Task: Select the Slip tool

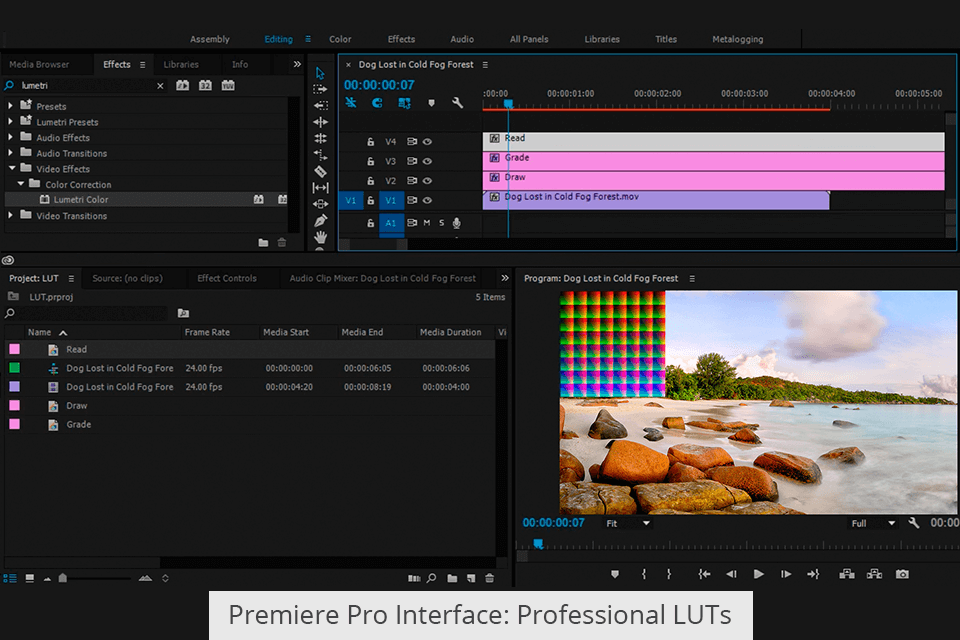Action: 320,187
